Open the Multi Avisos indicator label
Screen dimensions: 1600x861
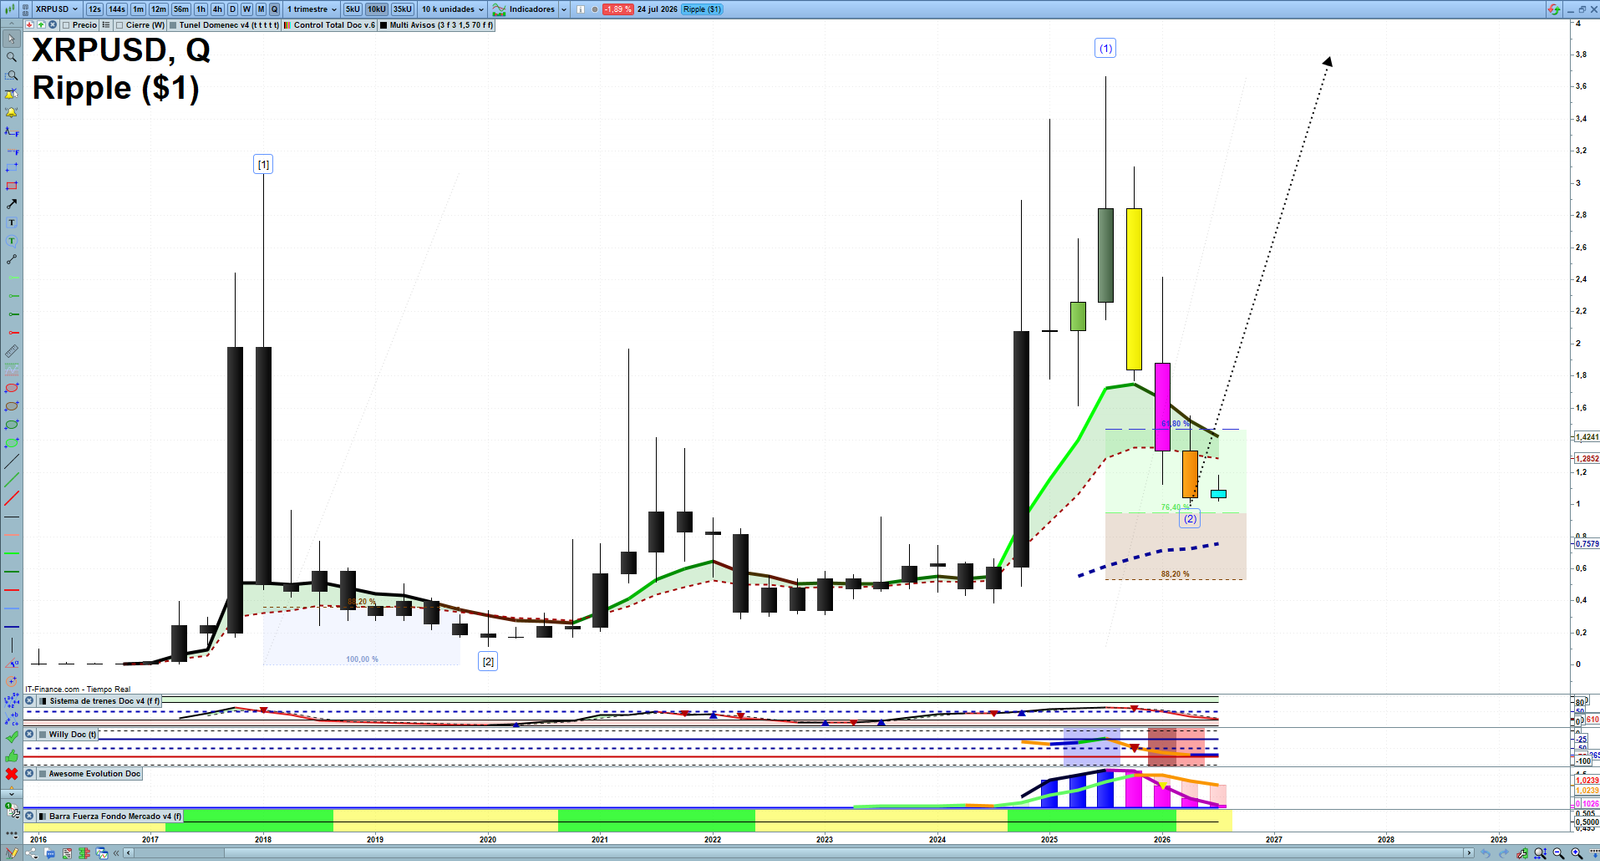[x=437, y=25]
